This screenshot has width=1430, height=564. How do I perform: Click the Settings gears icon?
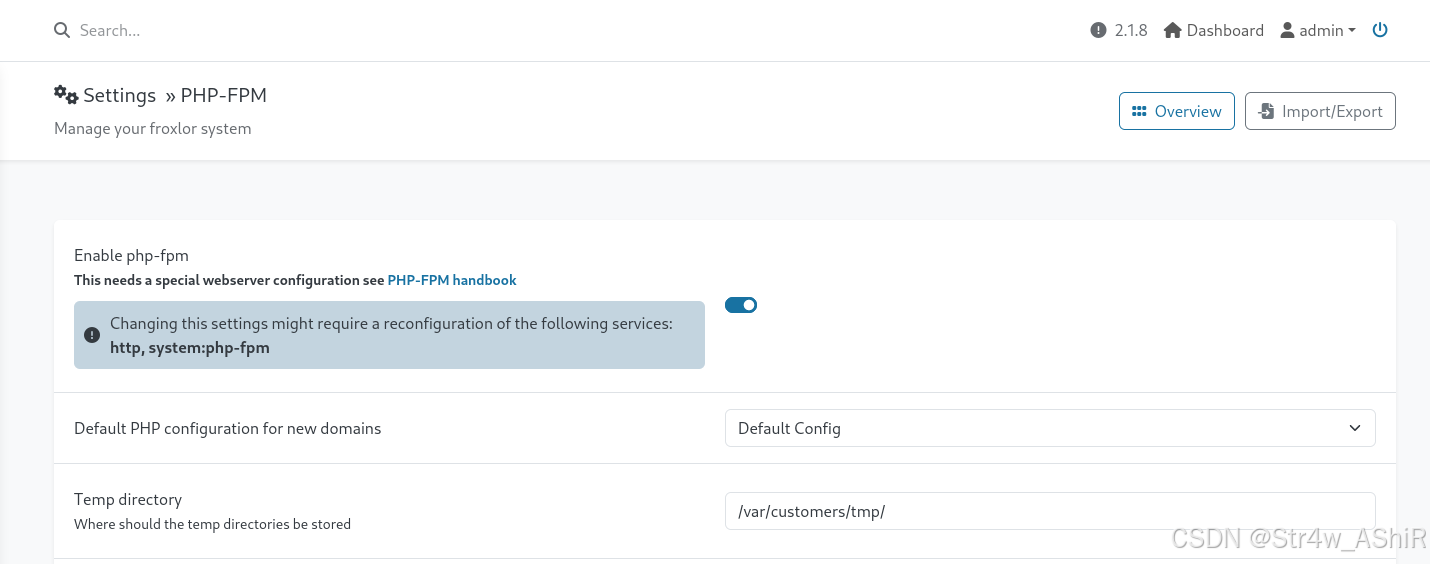(66, 95)
